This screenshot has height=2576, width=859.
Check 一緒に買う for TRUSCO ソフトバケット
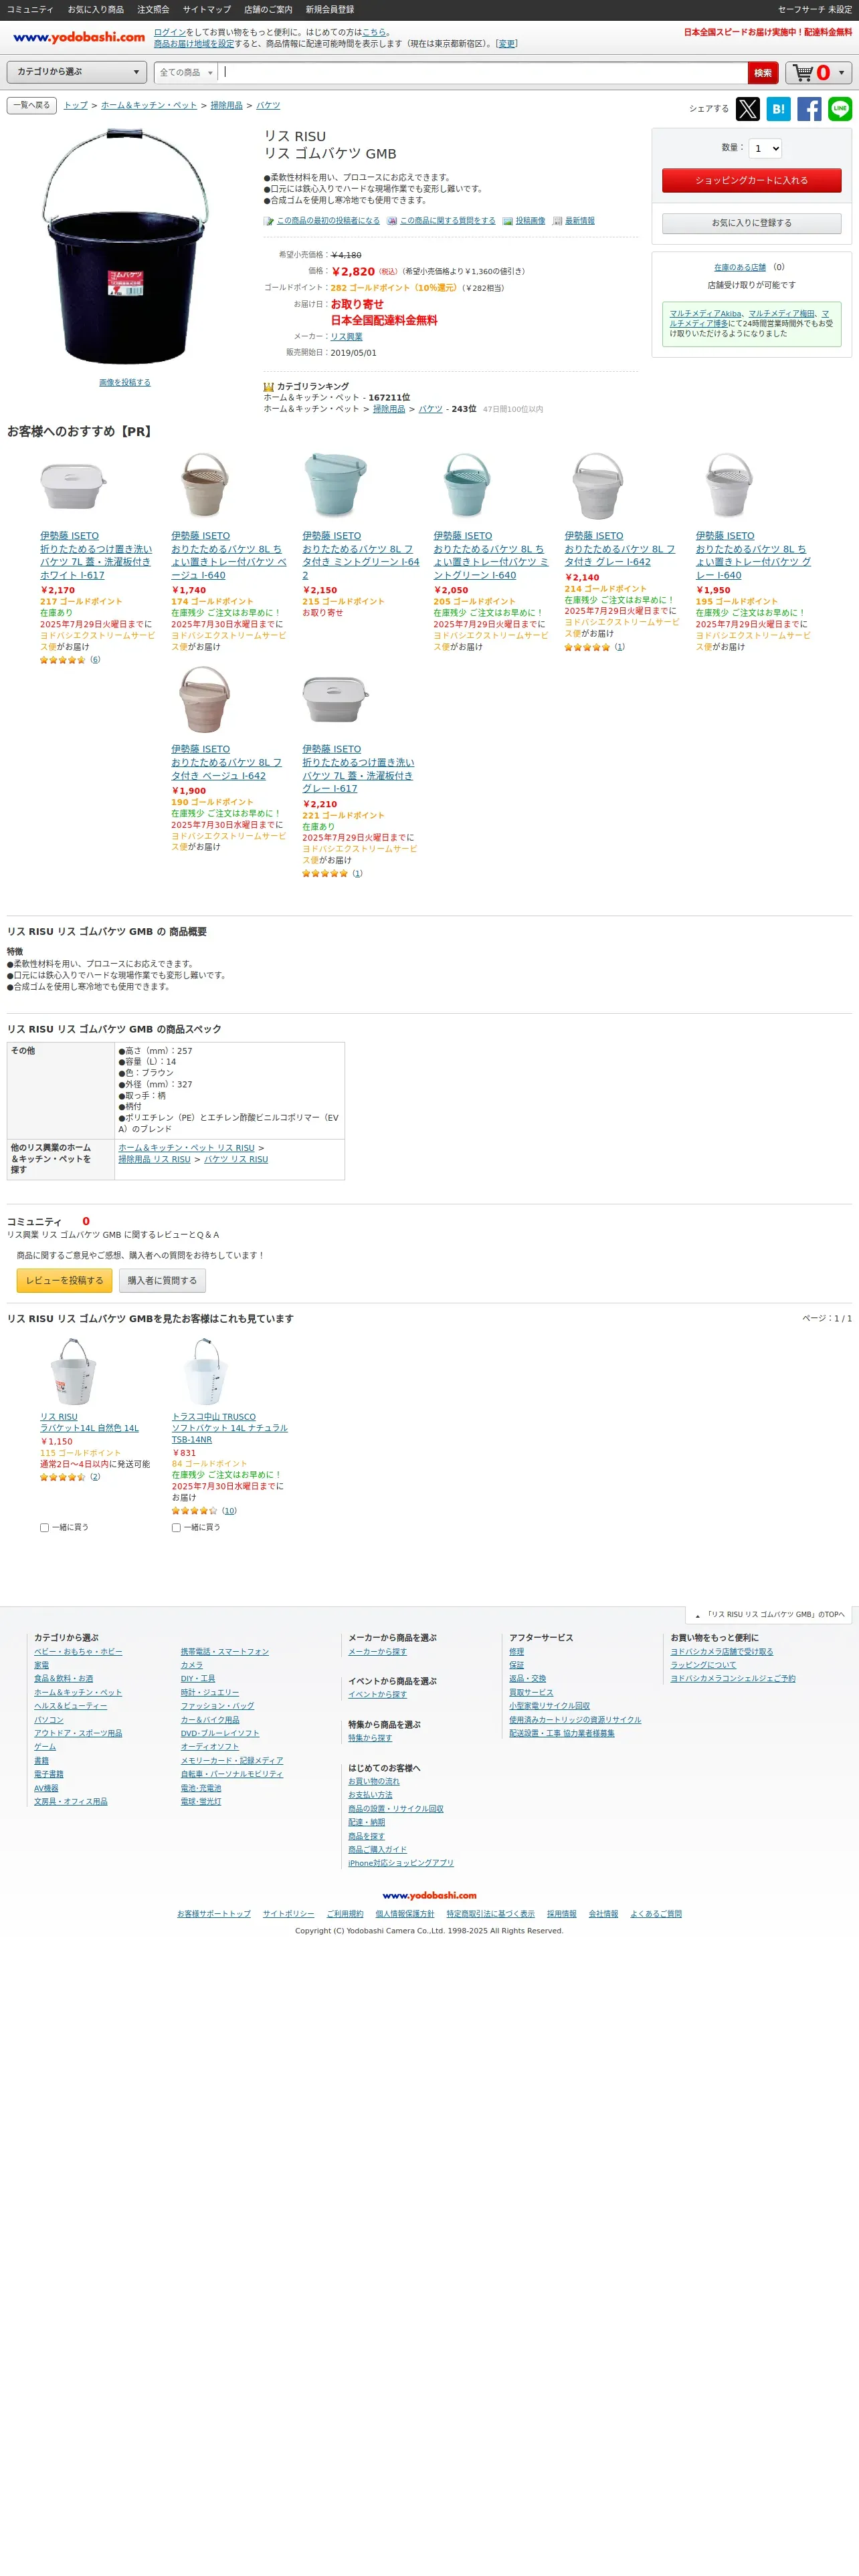coord(176,1527)
